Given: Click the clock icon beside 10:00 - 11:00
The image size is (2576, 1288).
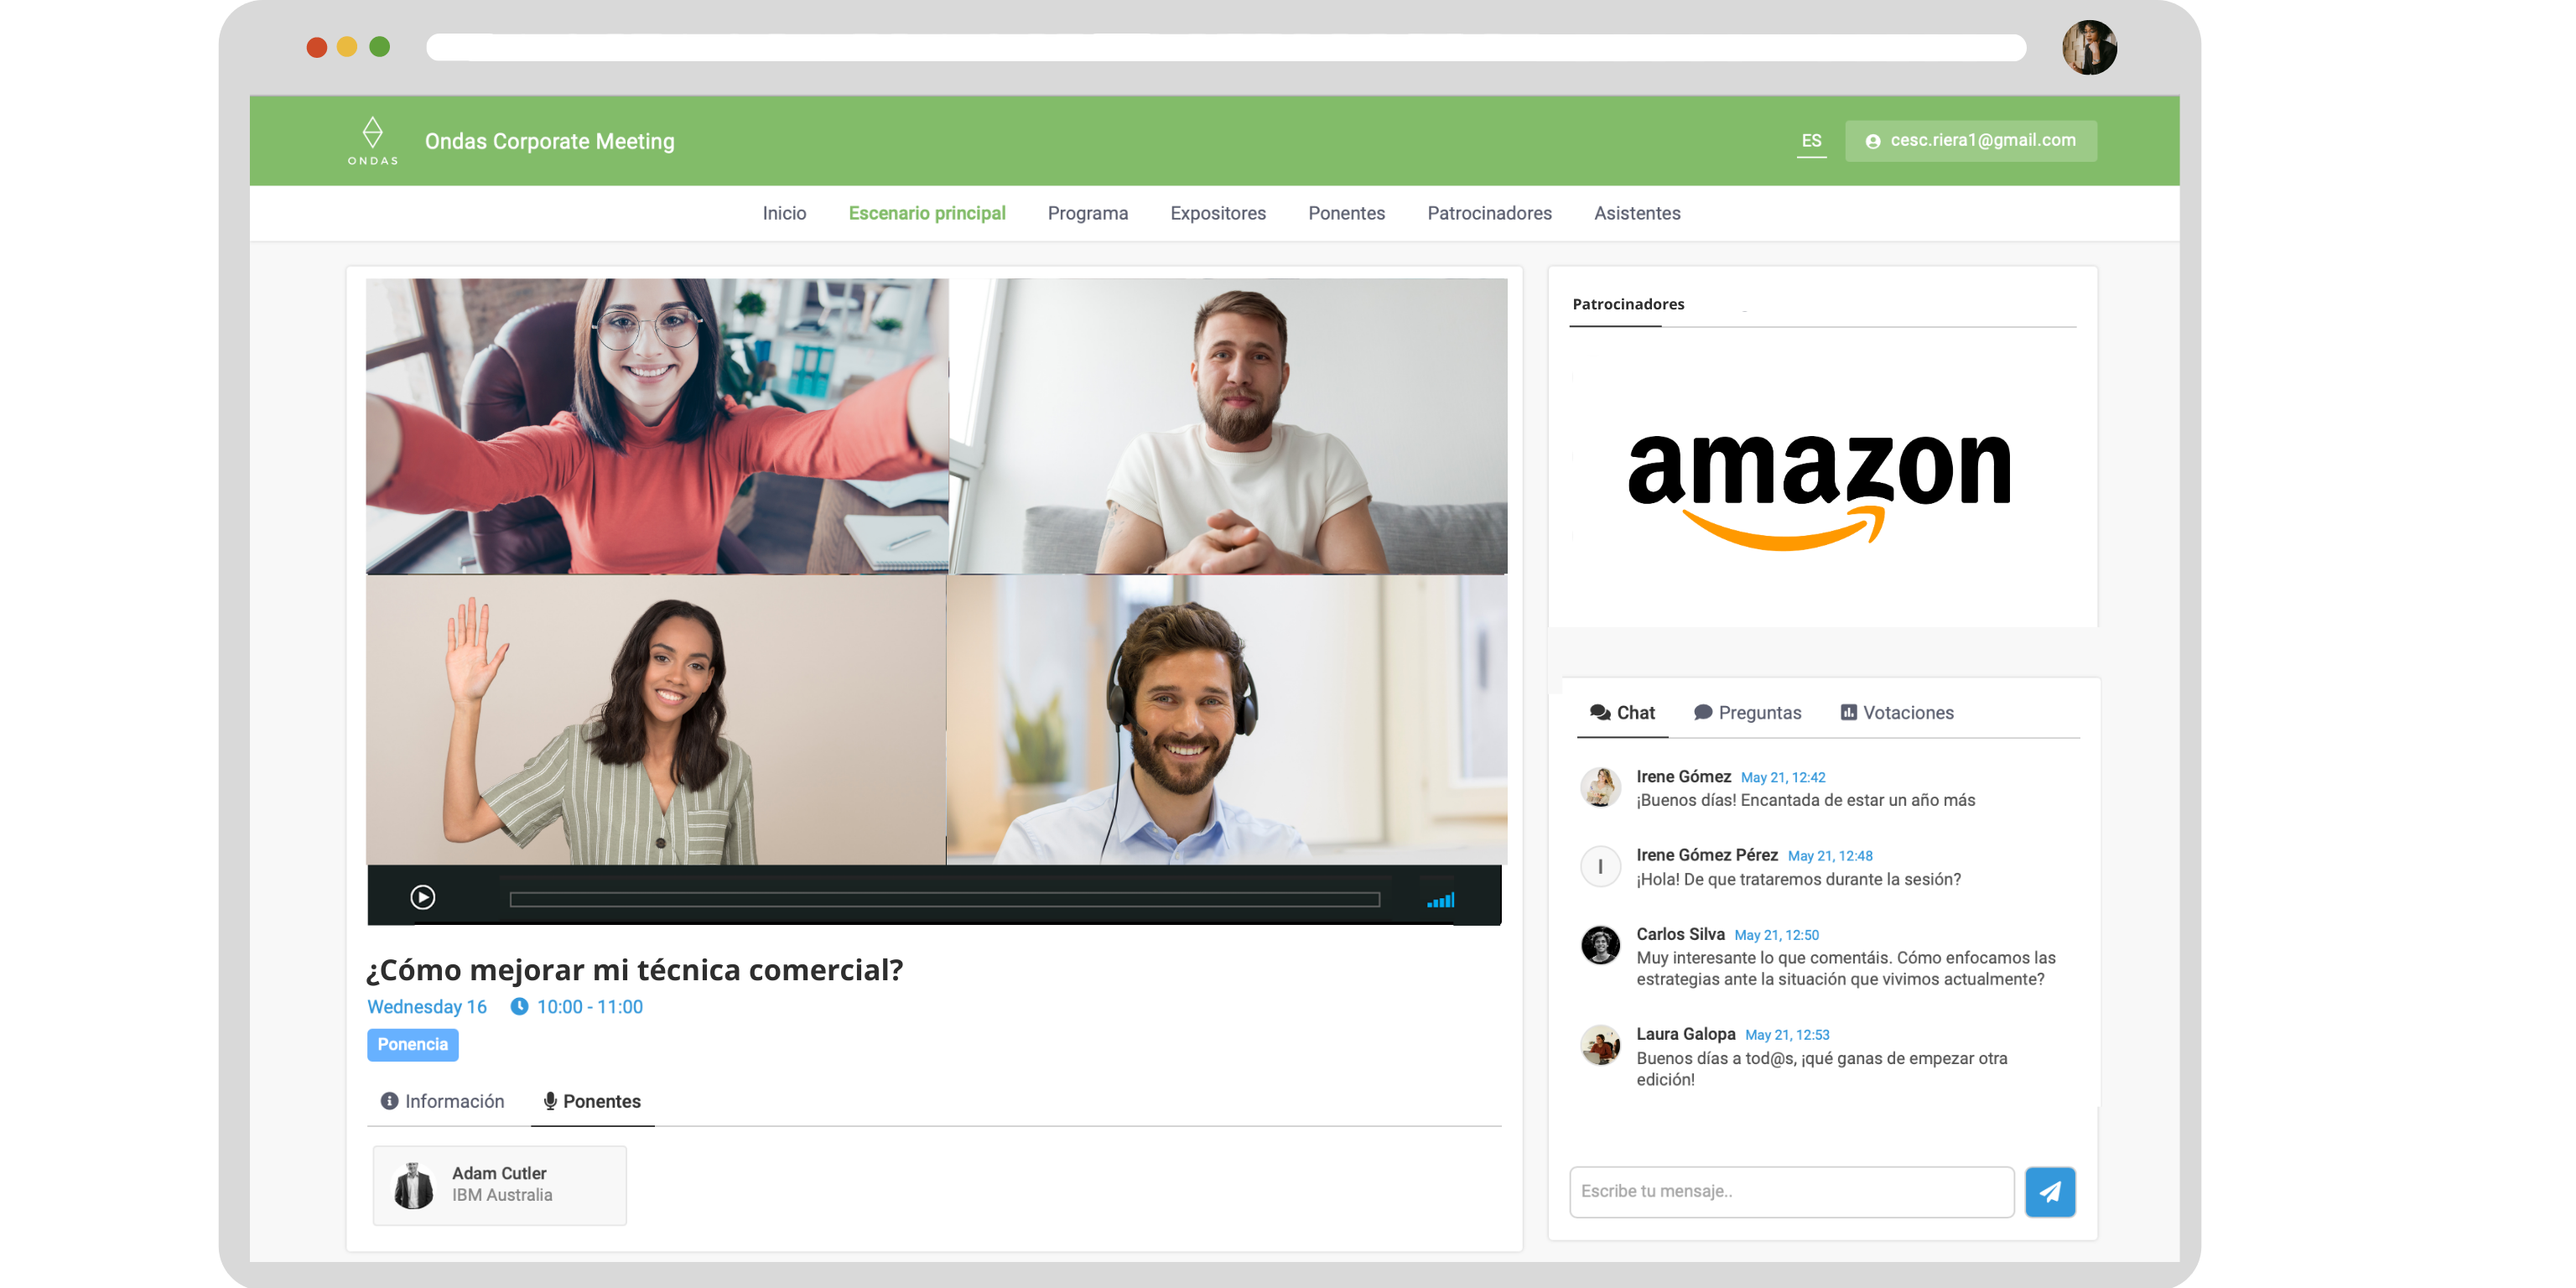Looking at the screenshot, I should pos(519,1006).
